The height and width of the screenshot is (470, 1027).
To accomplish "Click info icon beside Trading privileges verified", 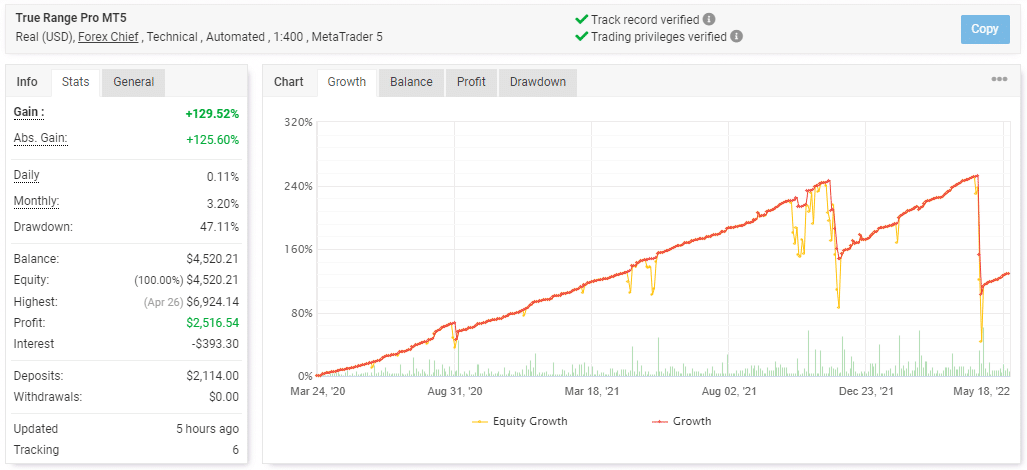I will coord(737,37).
